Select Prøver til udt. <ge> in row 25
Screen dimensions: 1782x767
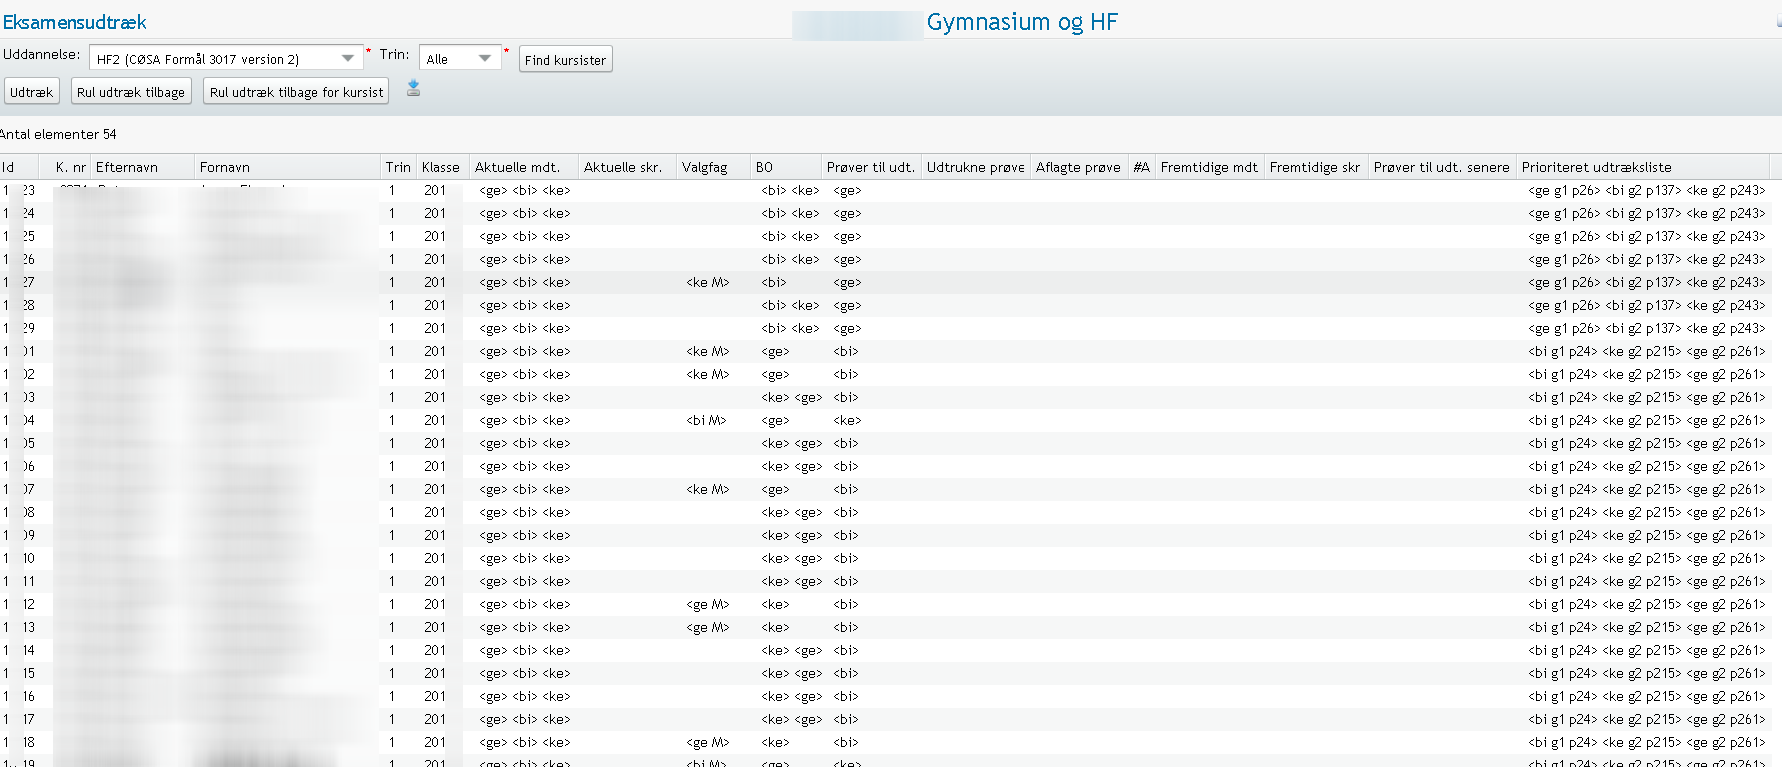[848, 236]
